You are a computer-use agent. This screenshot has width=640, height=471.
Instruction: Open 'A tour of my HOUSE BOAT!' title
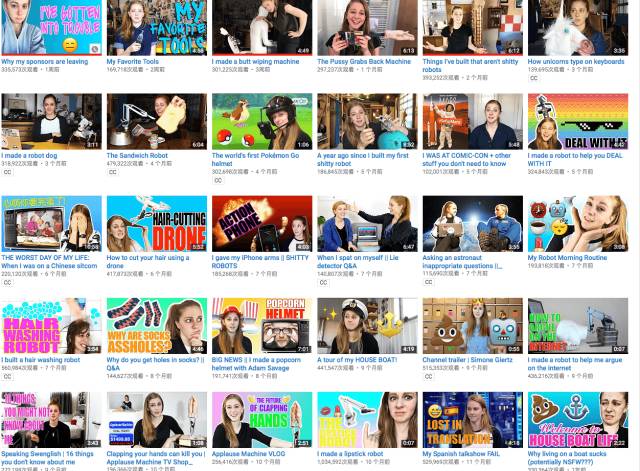point(357,360)
